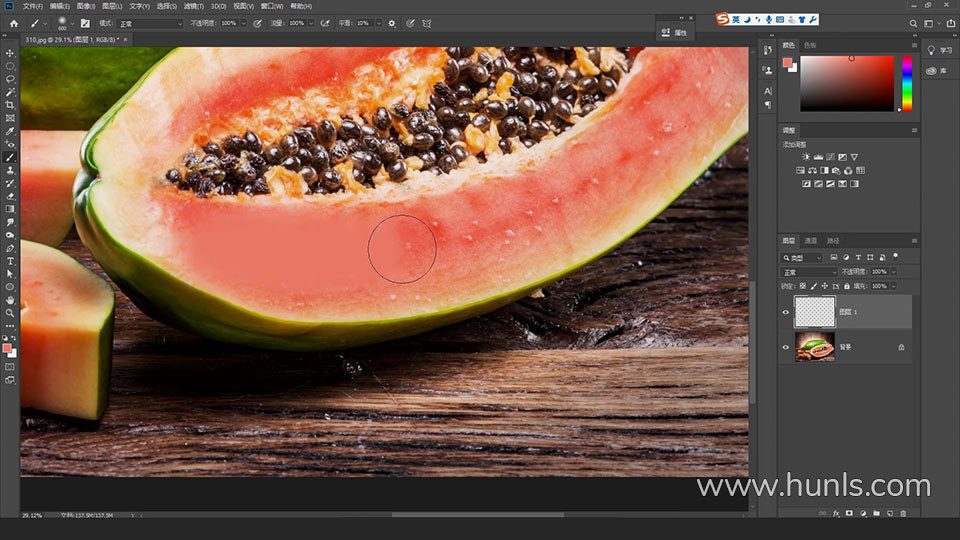Click the symmetry paint butterfly icon

pyautogui.click(x=427, y=23)
